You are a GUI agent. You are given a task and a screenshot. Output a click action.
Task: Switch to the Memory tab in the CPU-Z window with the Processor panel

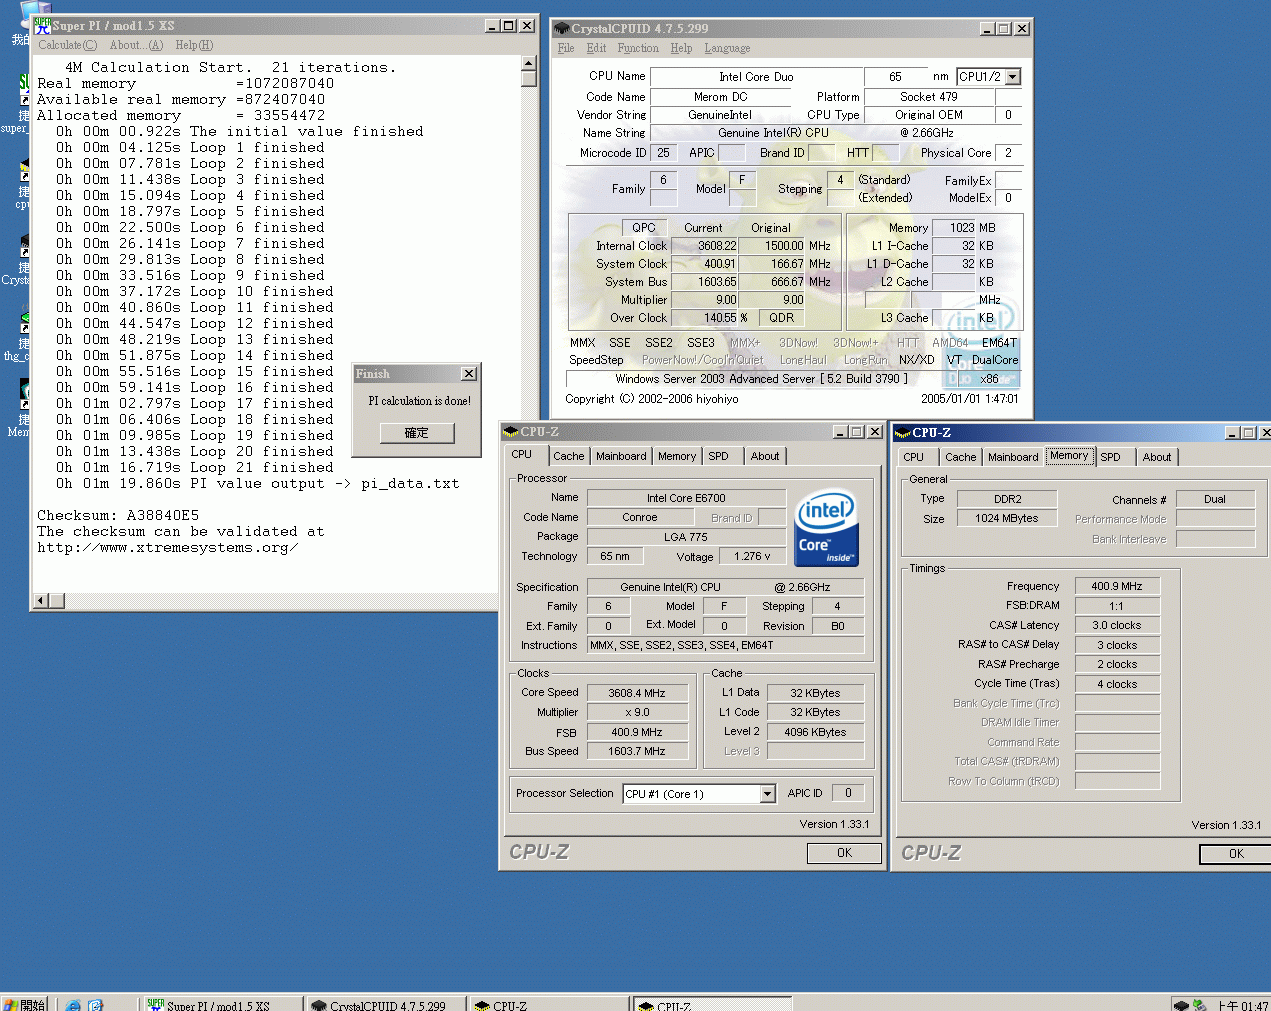677,456
